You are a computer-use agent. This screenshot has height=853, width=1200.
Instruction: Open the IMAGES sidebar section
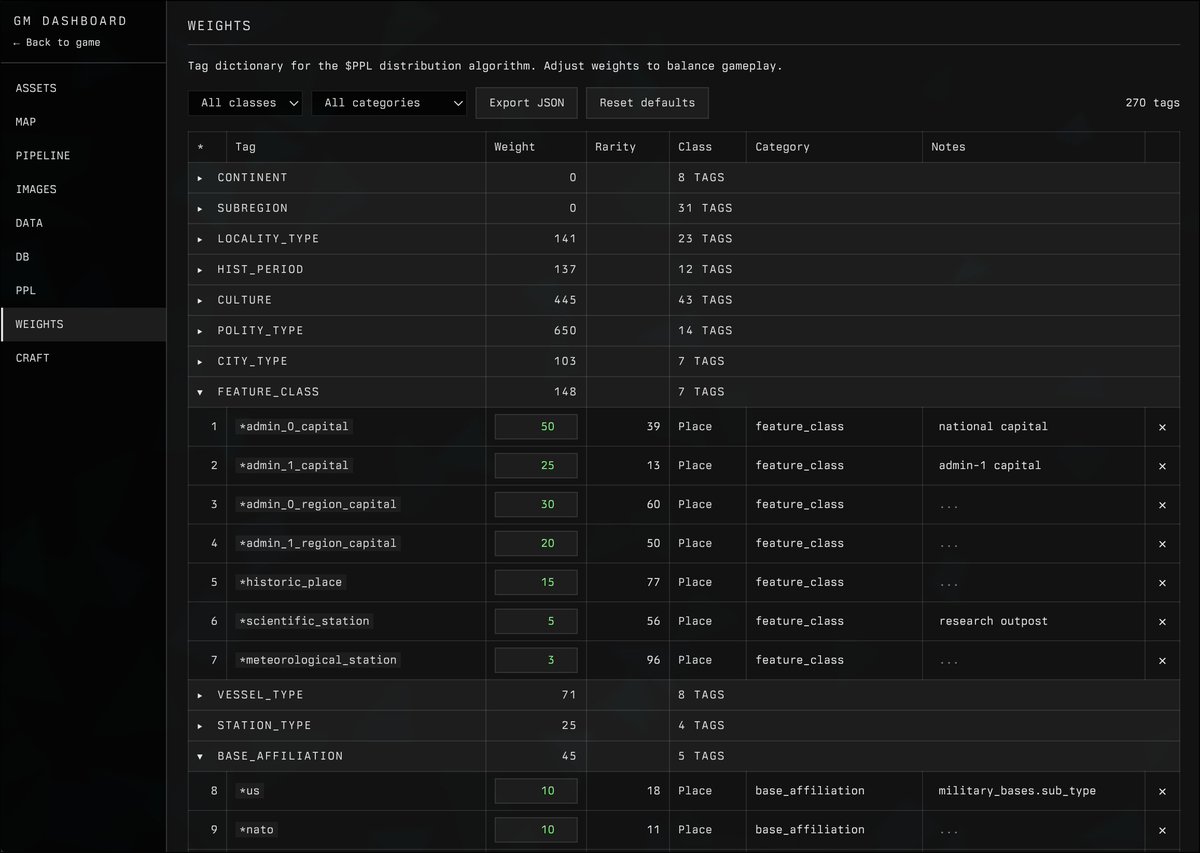(83, 189)
